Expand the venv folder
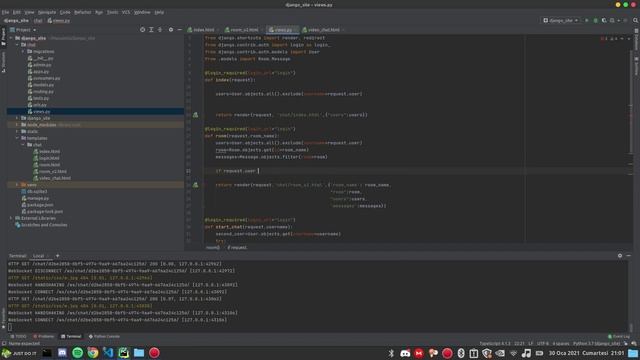This screenshot has height=360, width=640. point(17,184)
